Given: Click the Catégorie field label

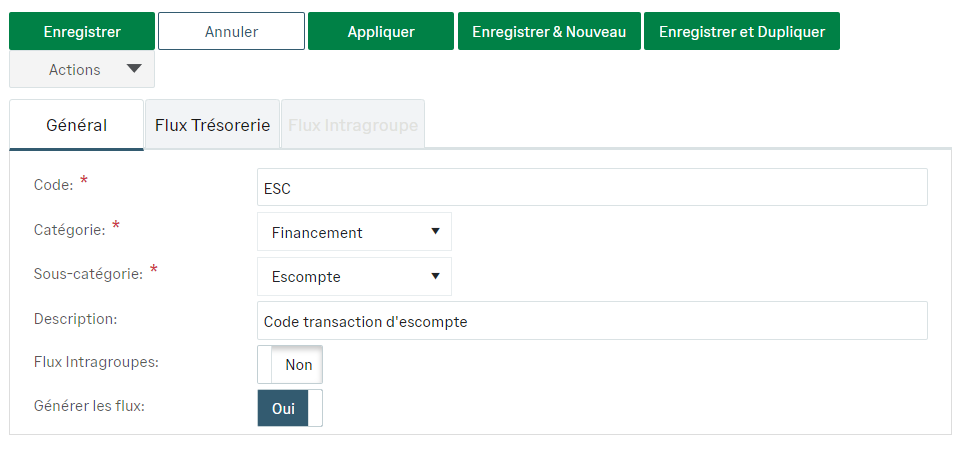Looking at the screenshot, I should tap(69, 230).
